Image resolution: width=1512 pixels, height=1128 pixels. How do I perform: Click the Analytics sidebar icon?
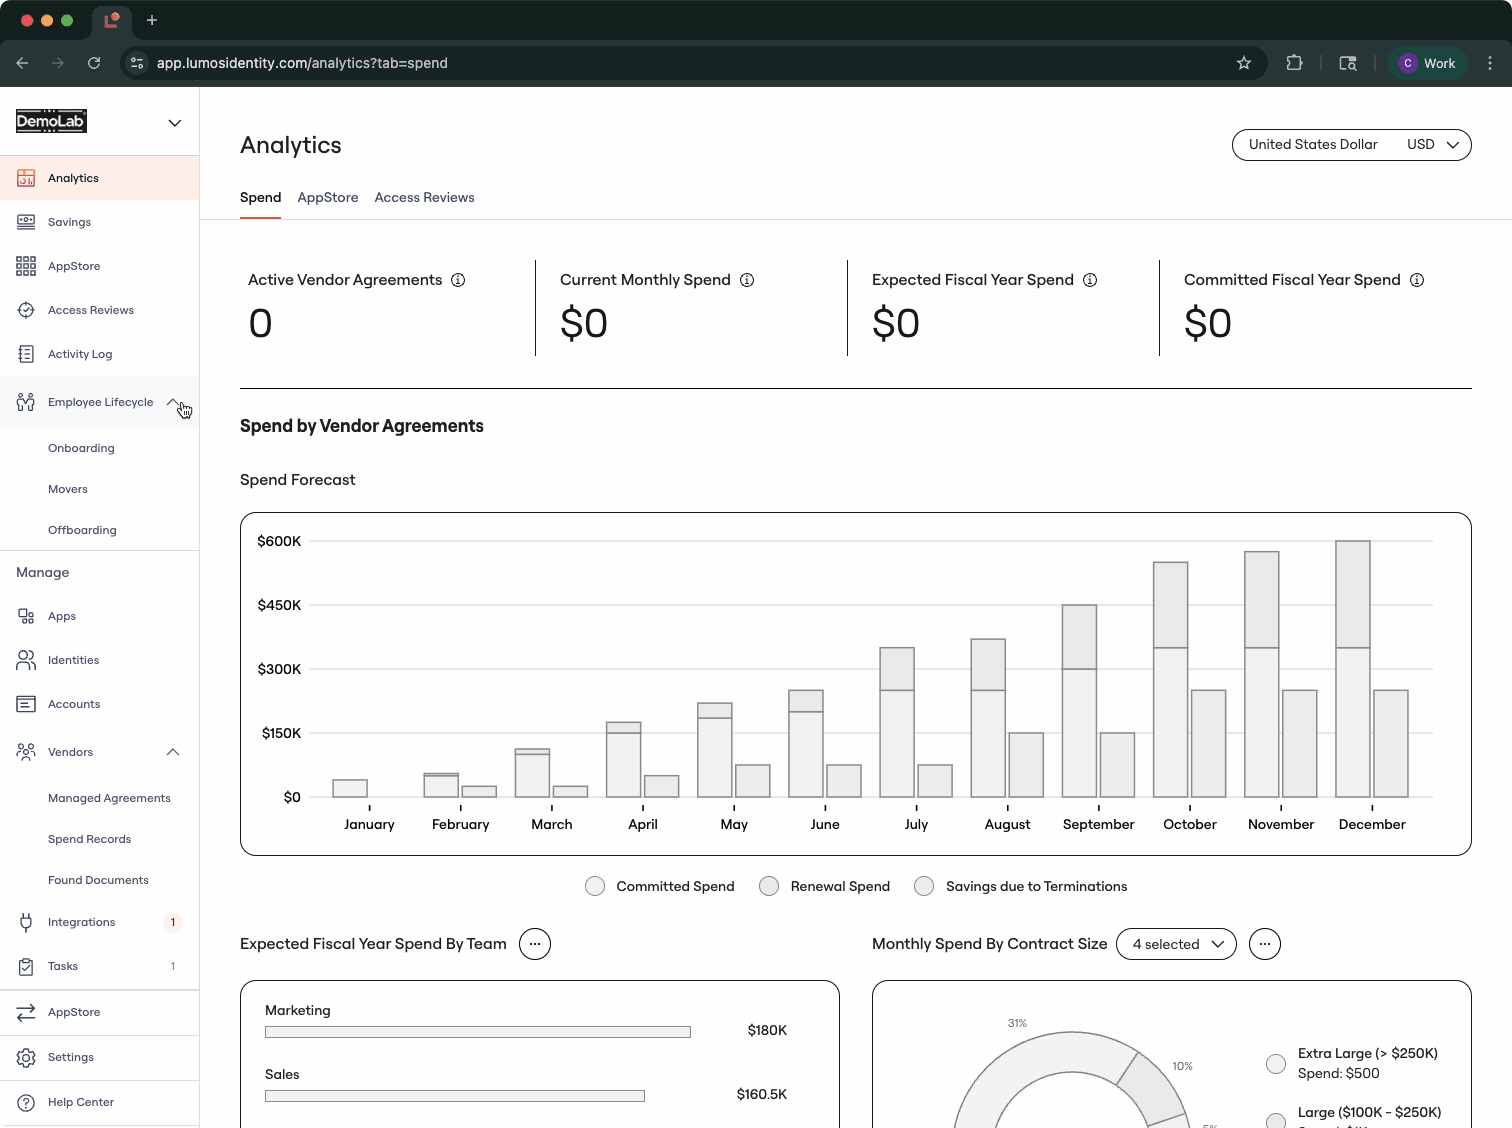click(x=26, y=178)
